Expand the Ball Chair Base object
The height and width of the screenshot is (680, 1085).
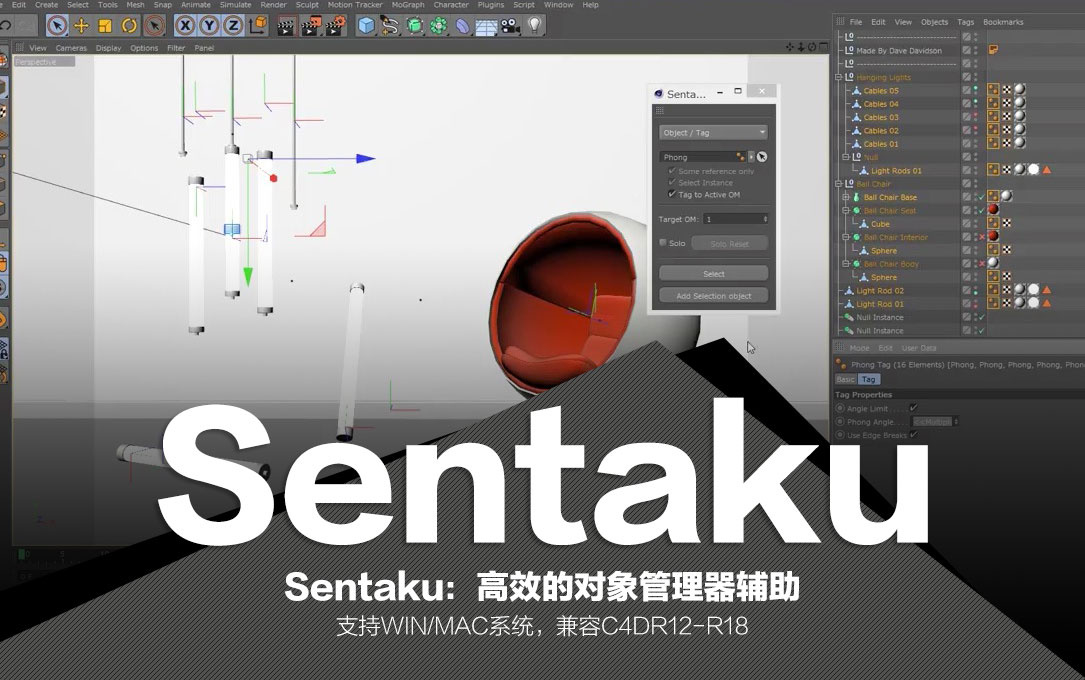[843, 196]
